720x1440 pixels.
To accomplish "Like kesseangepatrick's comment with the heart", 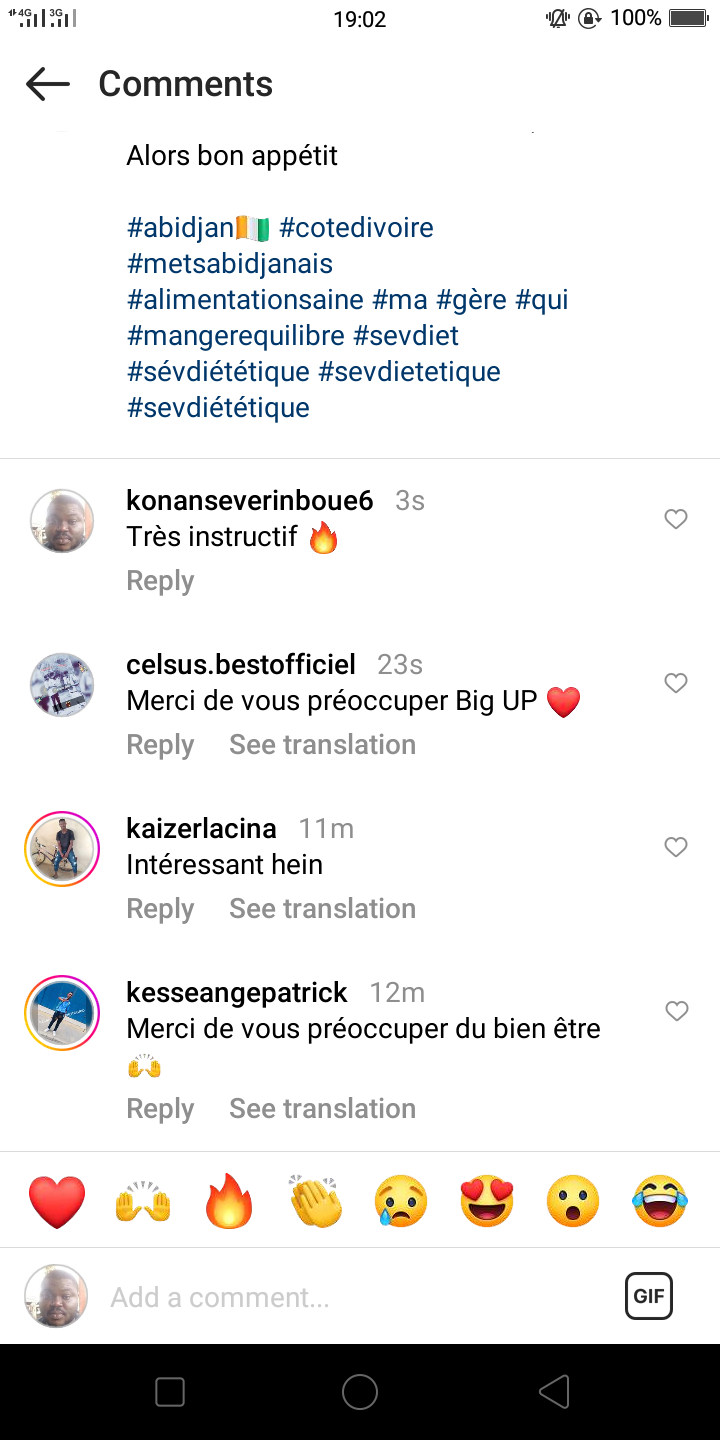I will click(676, 1011).
